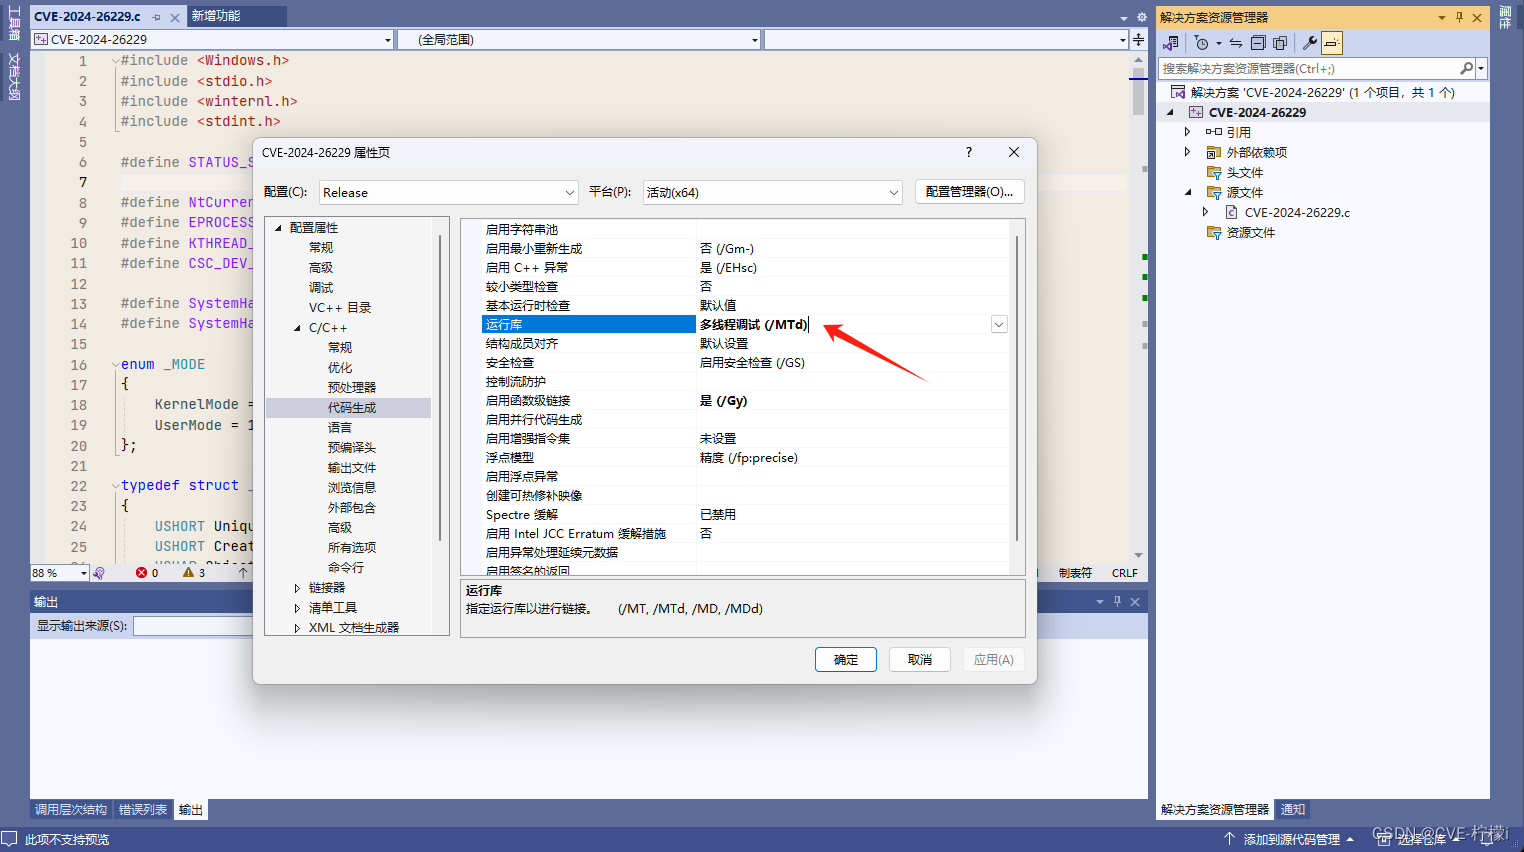1524x852 pixels.
Task: Open properties wrench icon in Solution Explorer
Action: (x=1310, y=43)
